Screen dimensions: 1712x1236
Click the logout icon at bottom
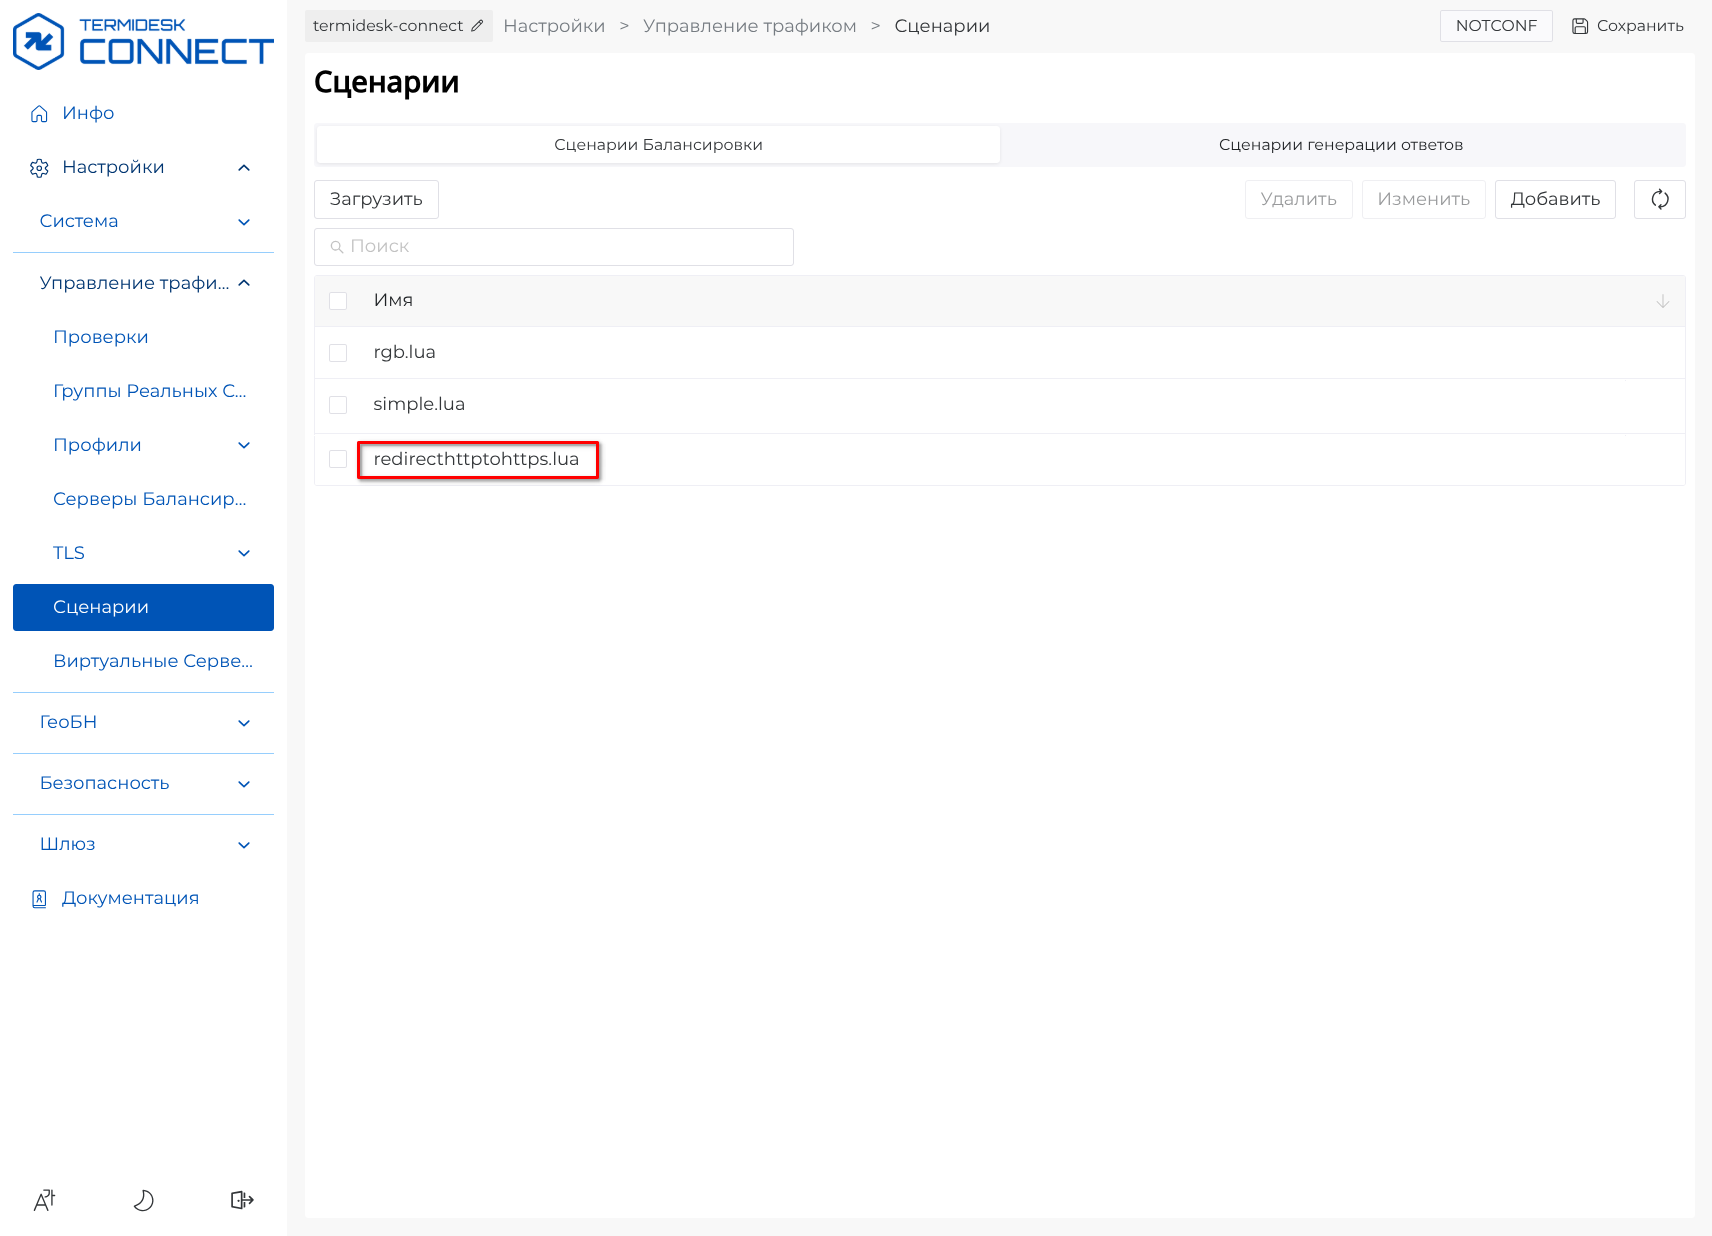(x=242, y=1200)
